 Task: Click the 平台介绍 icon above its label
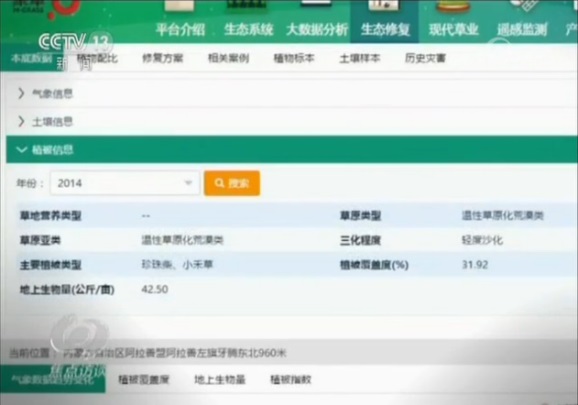[x=179, y=5]
